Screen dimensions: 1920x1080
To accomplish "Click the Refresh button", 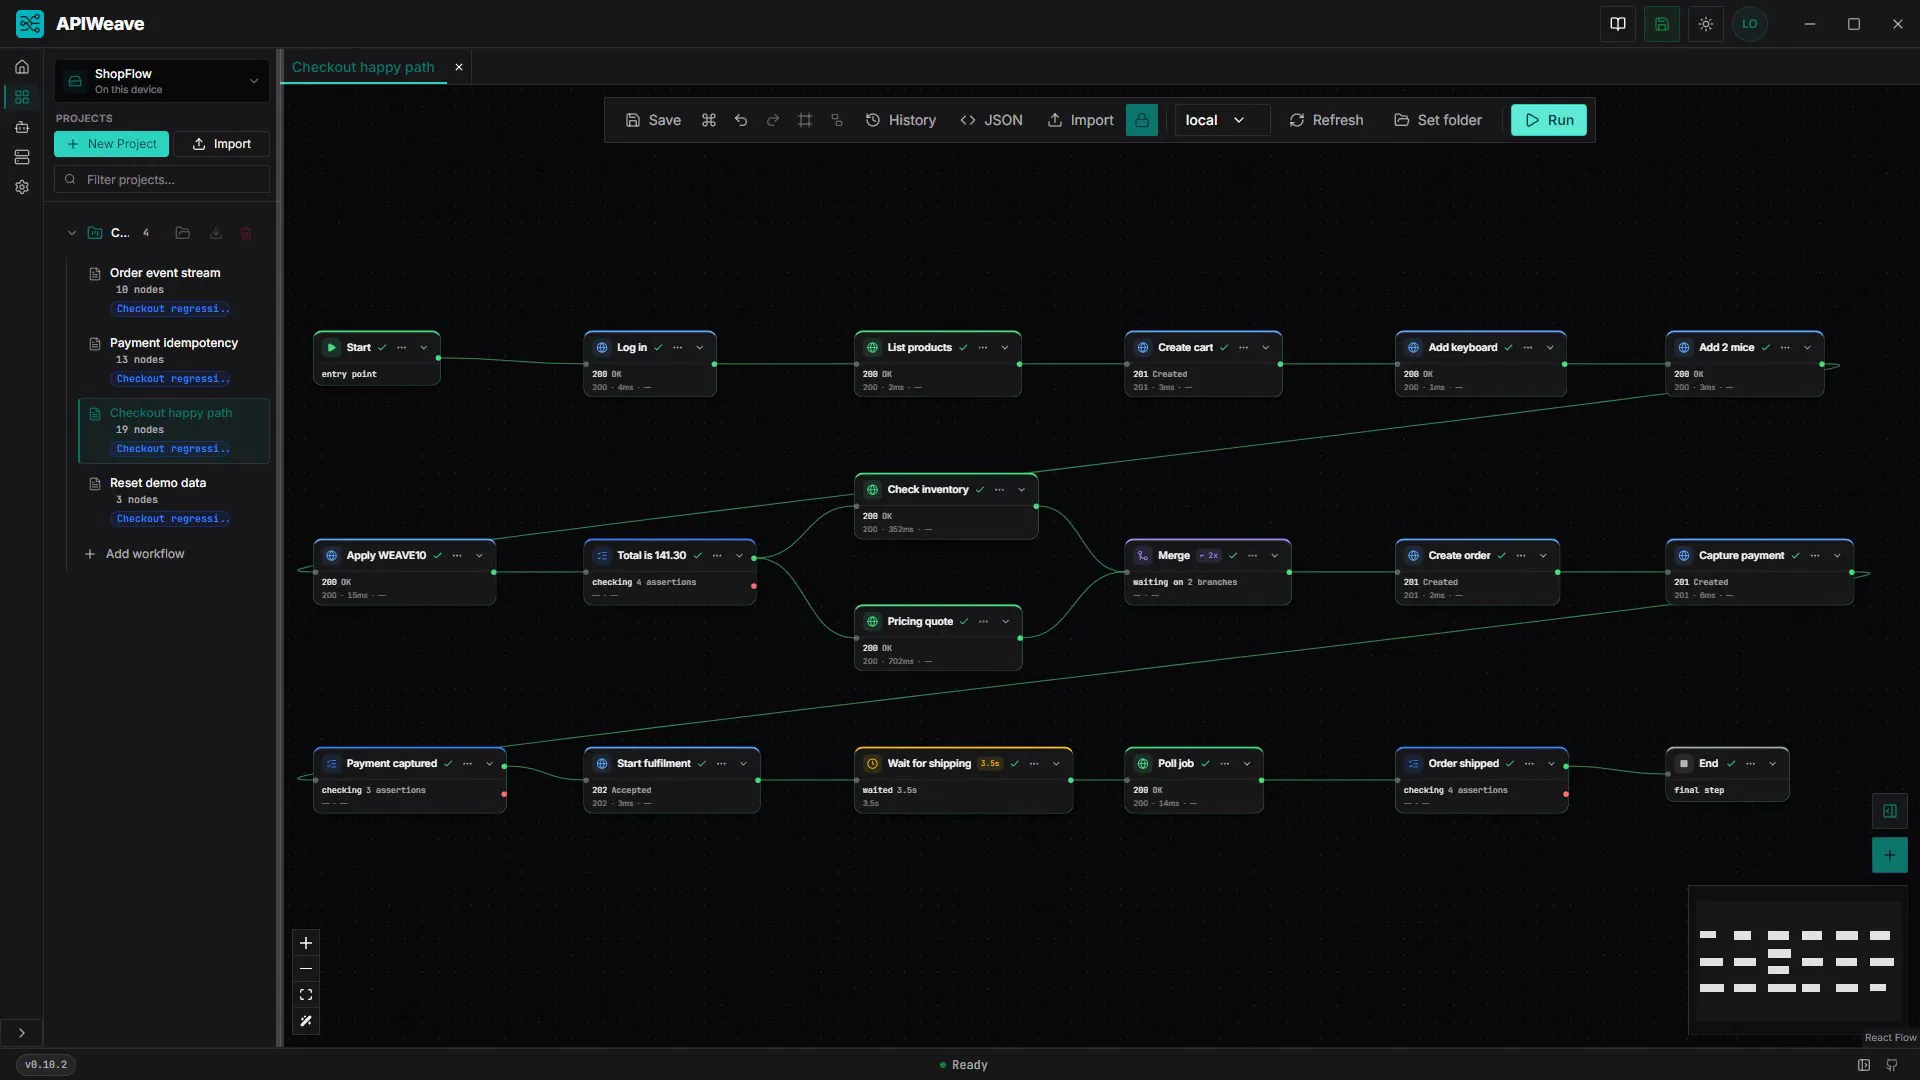I will 1326,120.
